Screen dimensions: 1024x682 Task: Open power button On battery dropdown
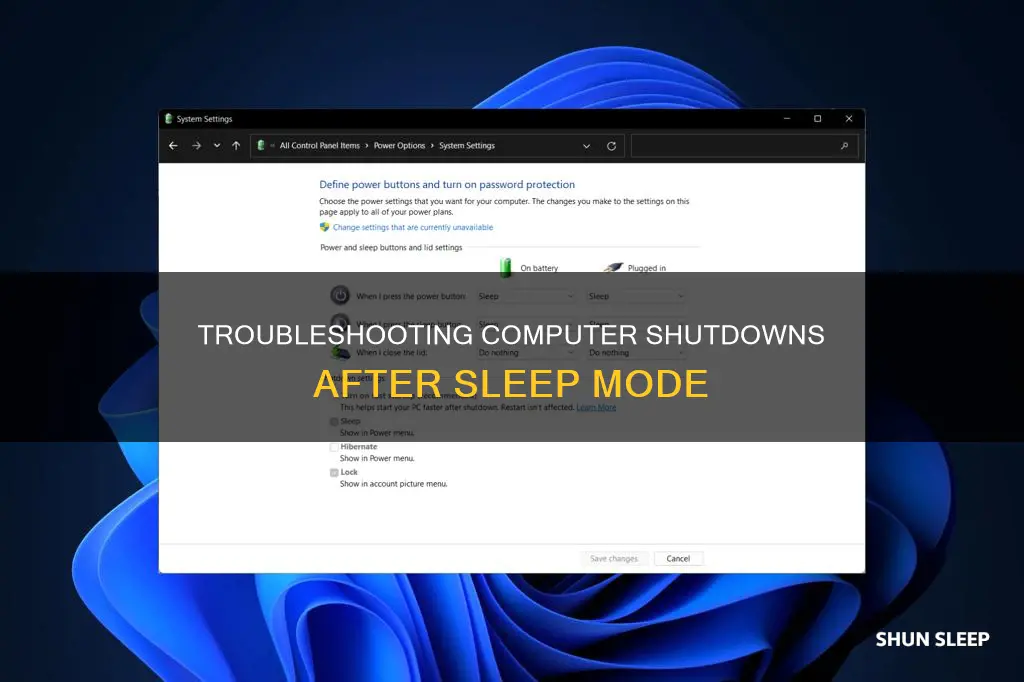526,297
